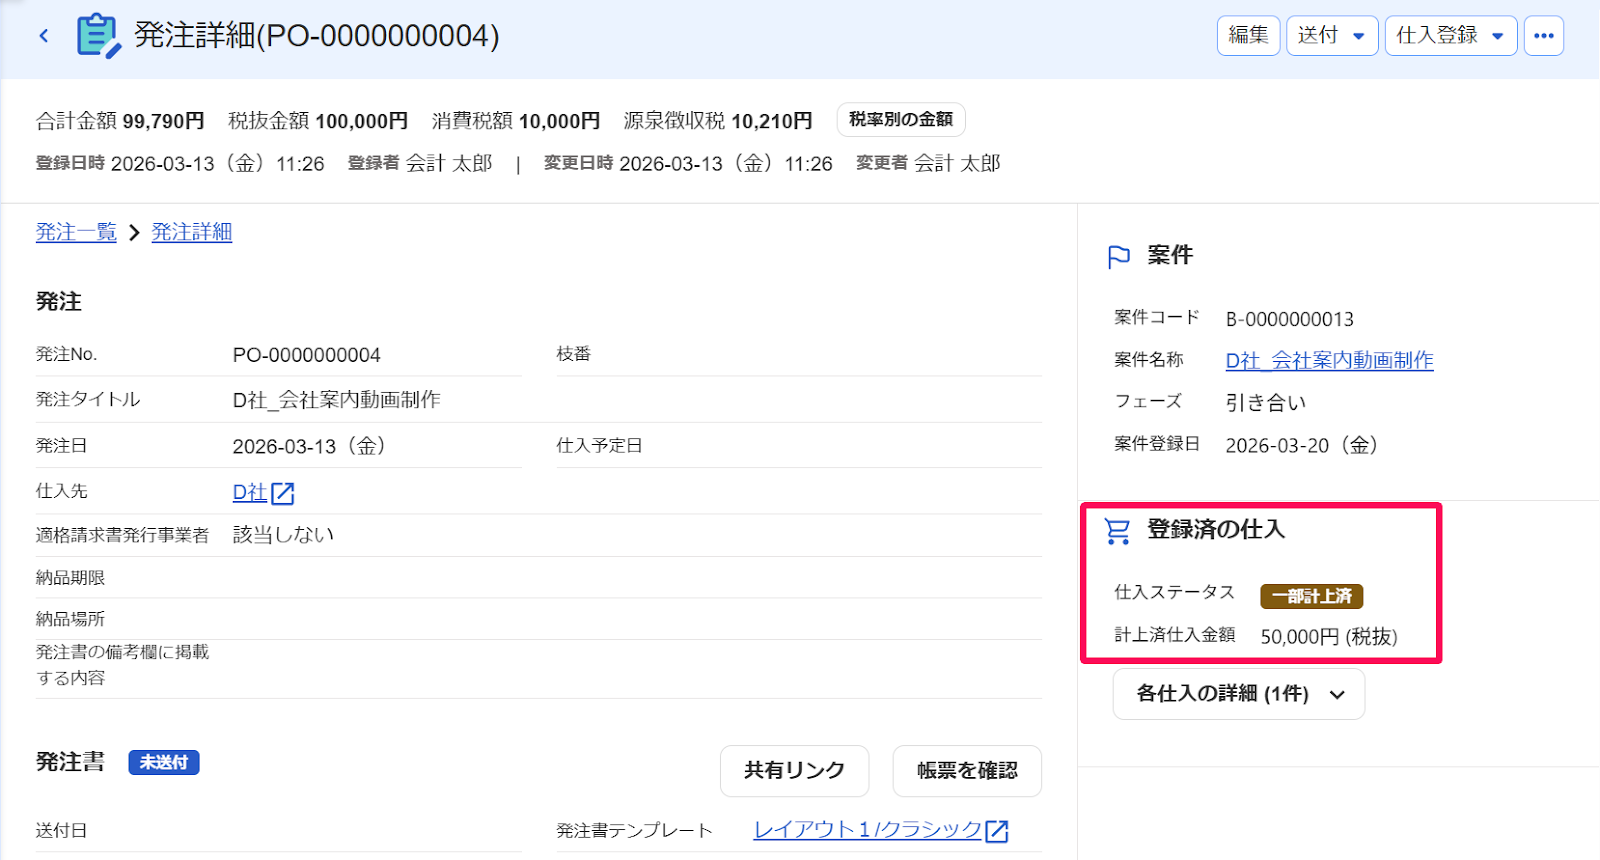The width and height of the screenshot is (1600, 860).
Task: Click the 送付日 field label
Action: point(61,831)
